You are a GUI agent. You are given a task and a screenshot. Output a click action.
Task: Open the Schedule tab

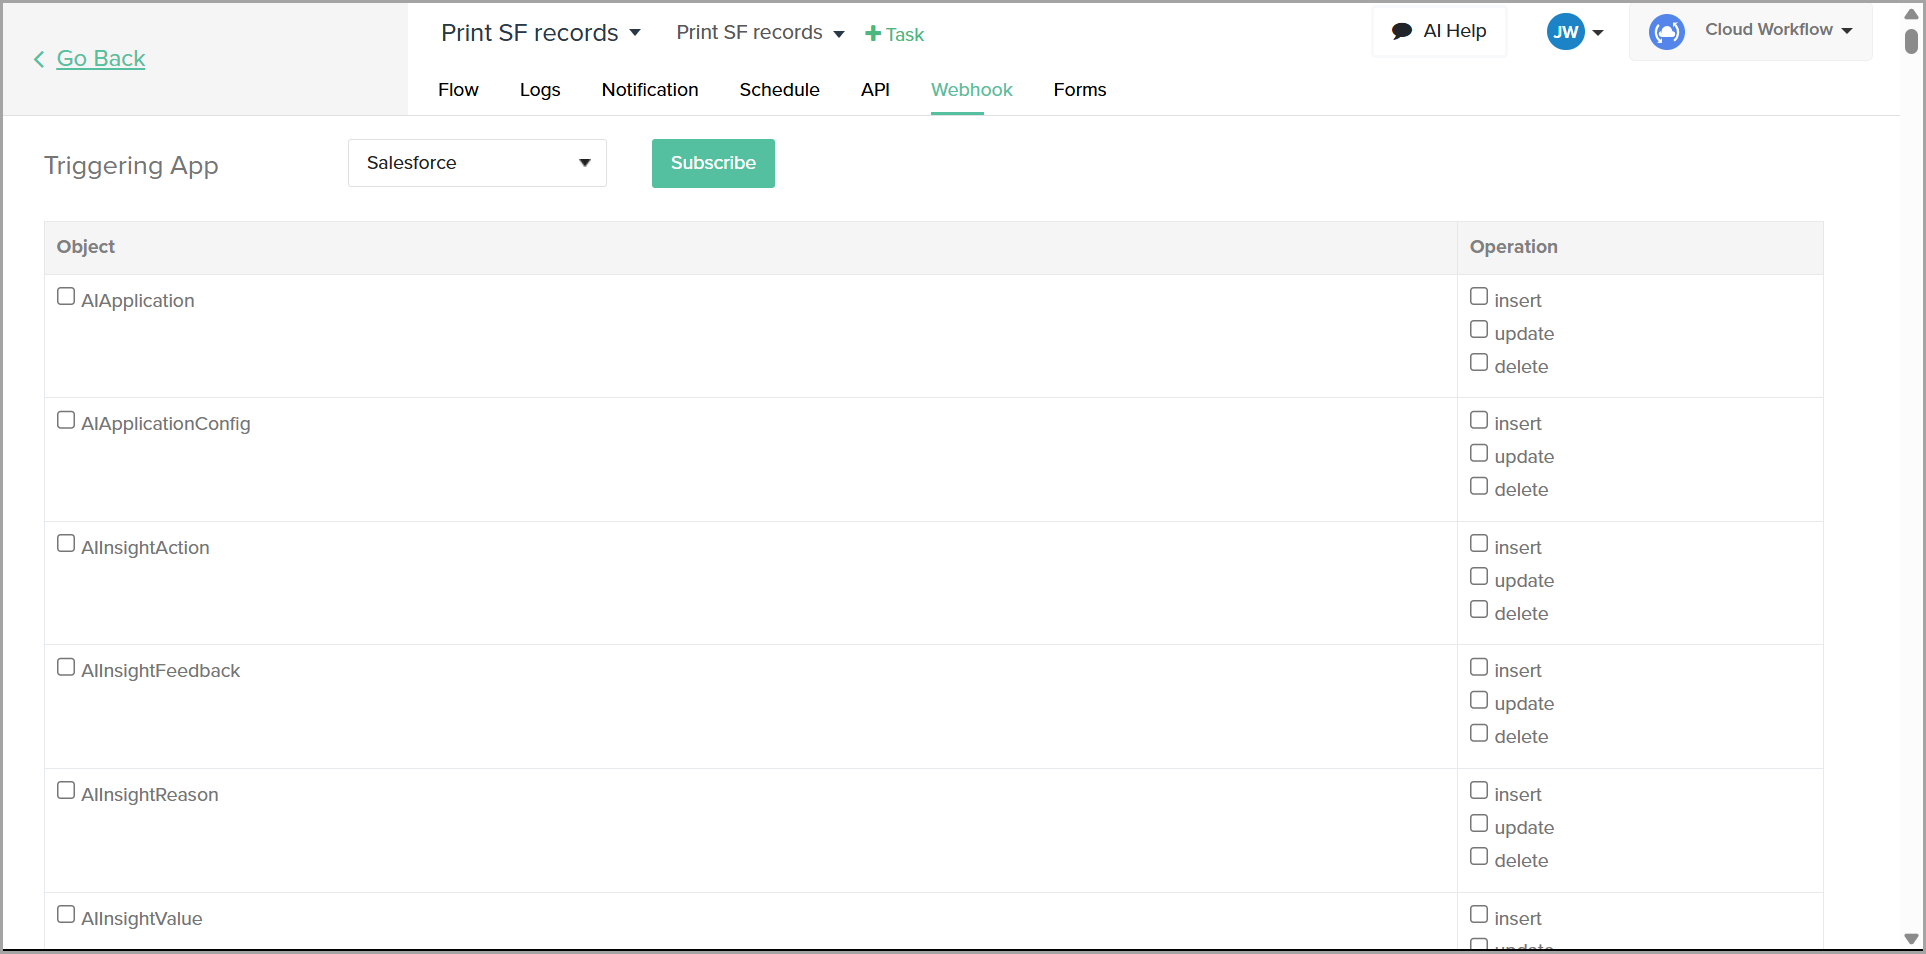coord(779,90)
